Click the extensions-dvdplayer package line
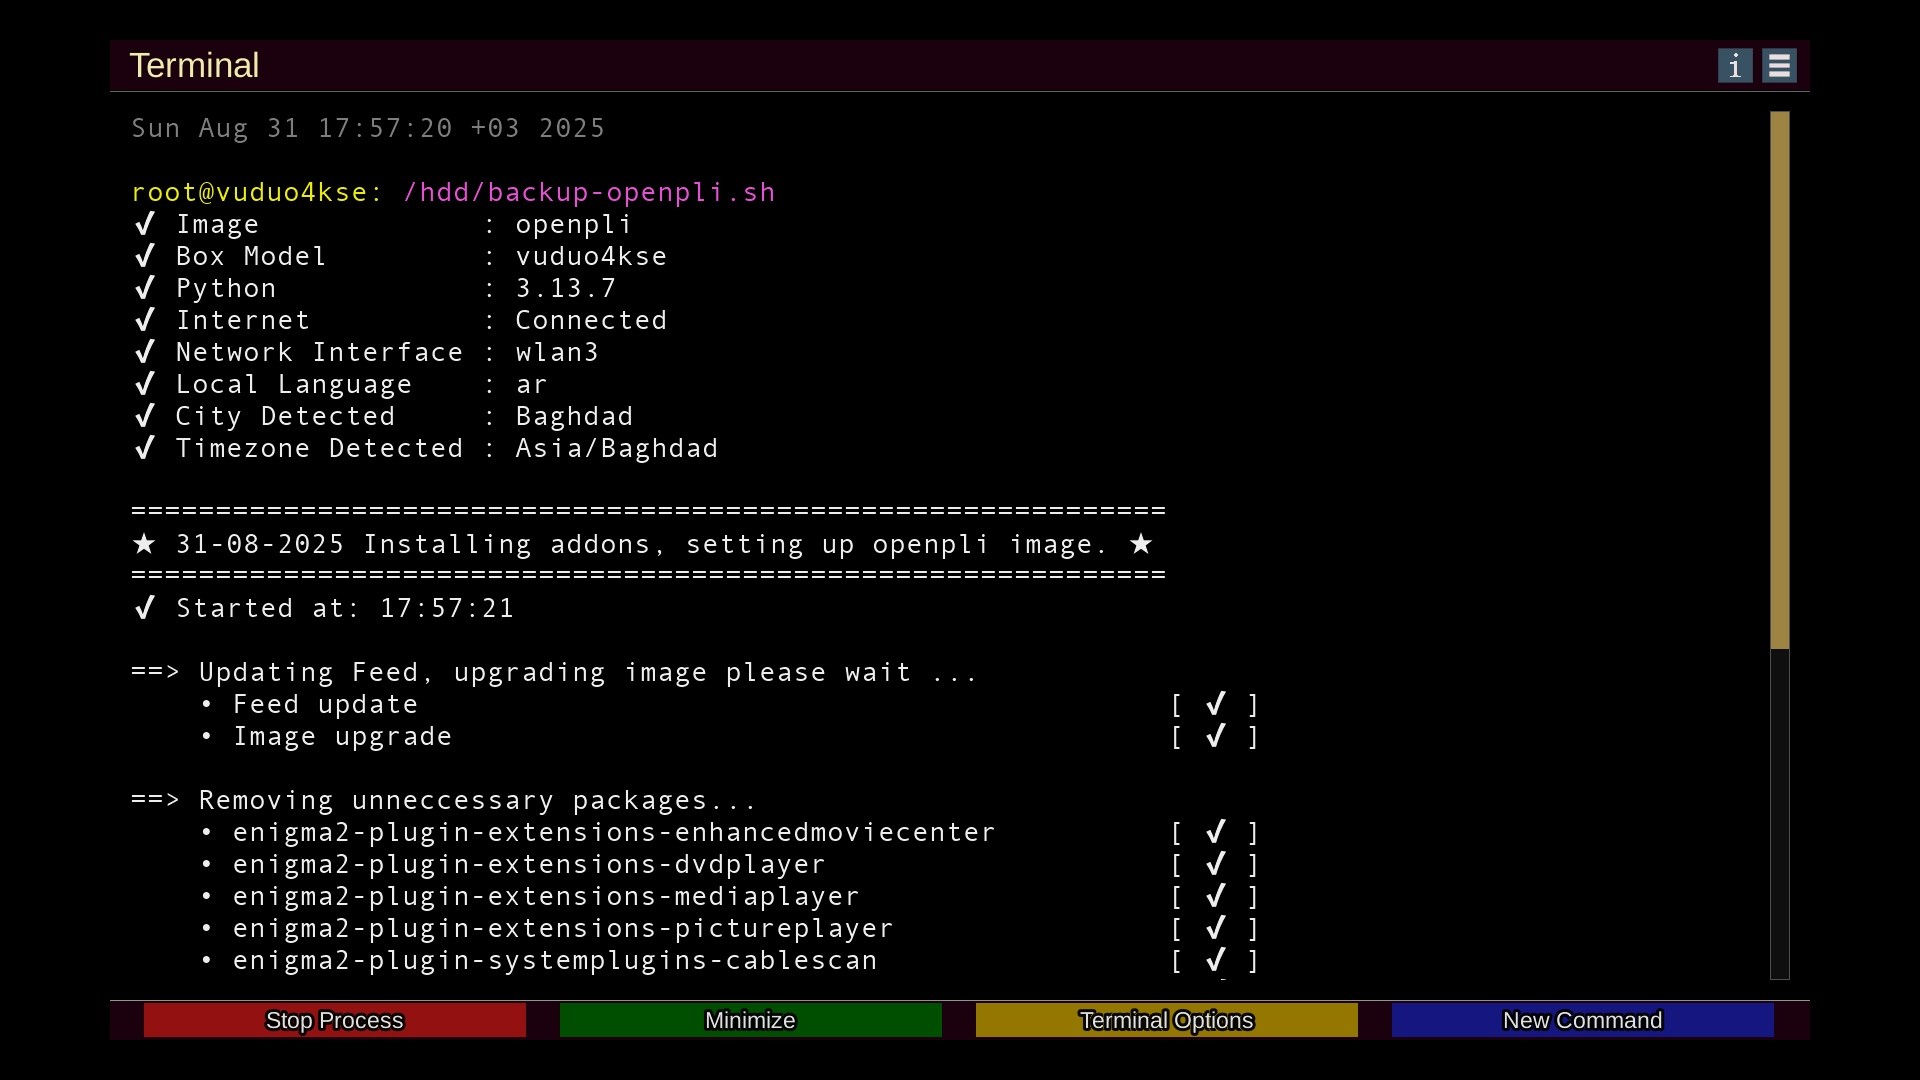The image size is (1920, 1080). 529,865
